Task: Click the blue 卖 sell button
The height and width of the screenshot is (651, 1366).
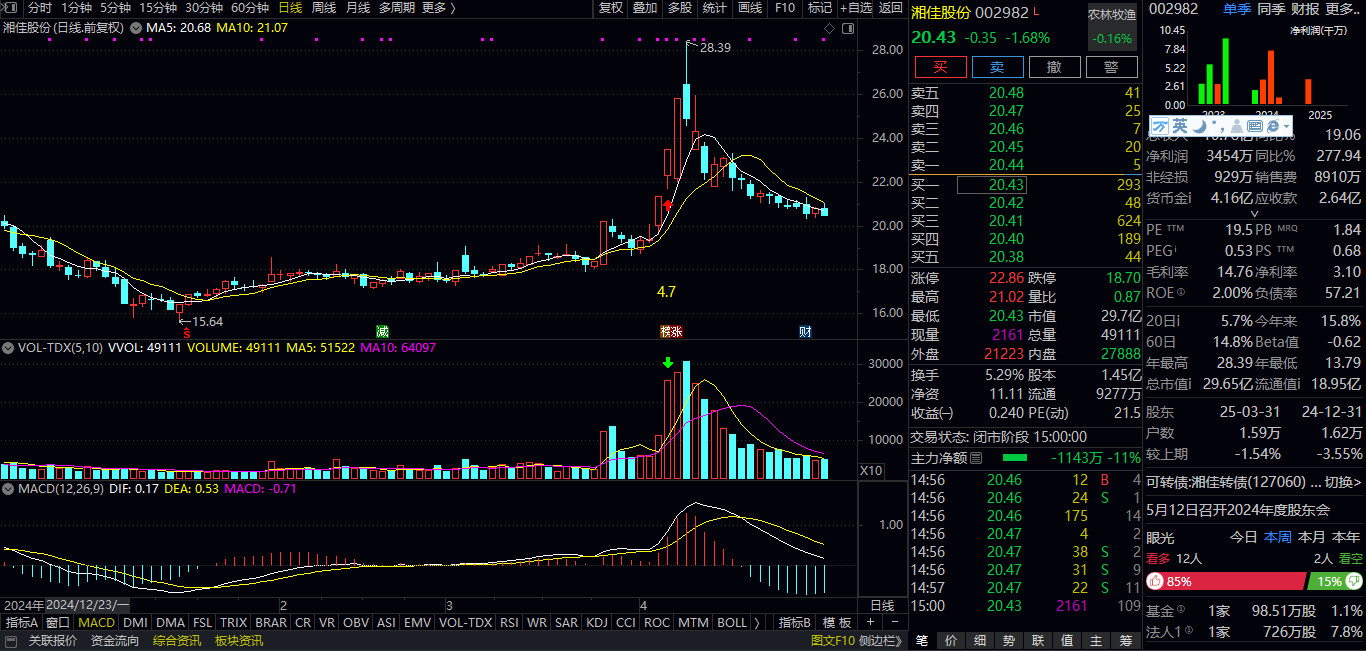Action: (997, 67)
